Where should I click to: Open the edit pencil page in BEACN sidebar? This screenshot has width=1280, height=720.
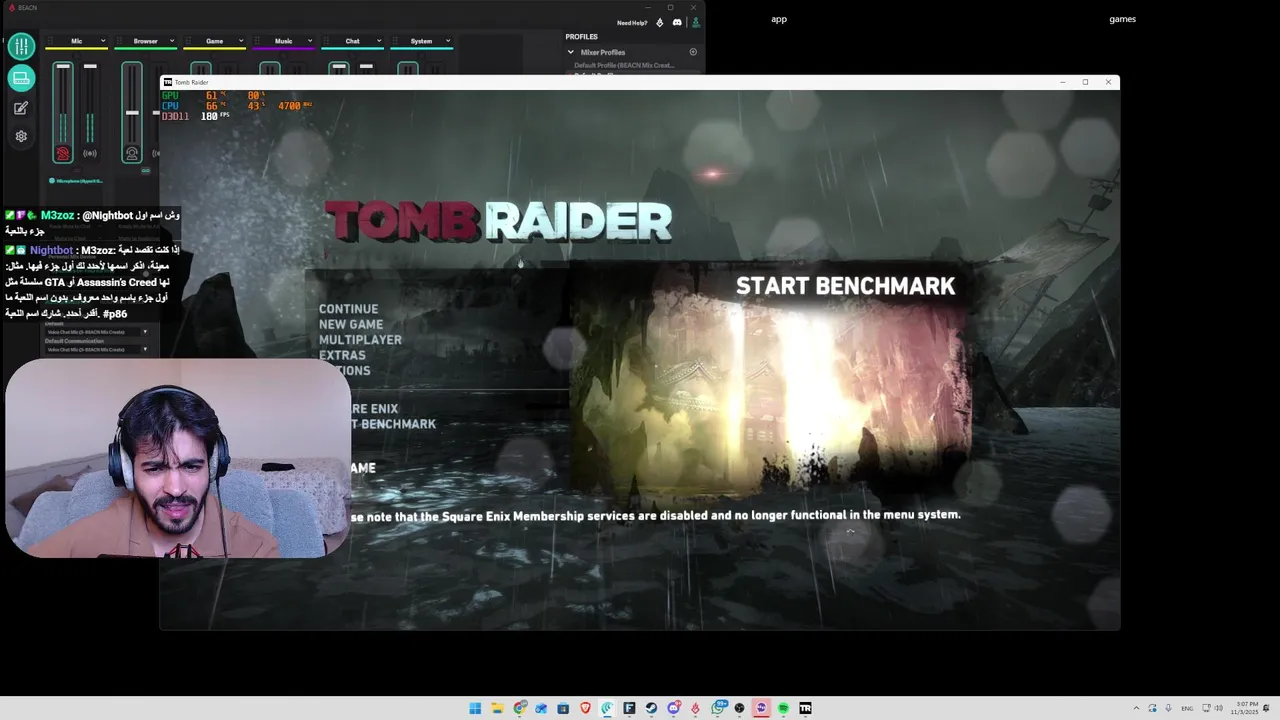click(x=21, y=108)
